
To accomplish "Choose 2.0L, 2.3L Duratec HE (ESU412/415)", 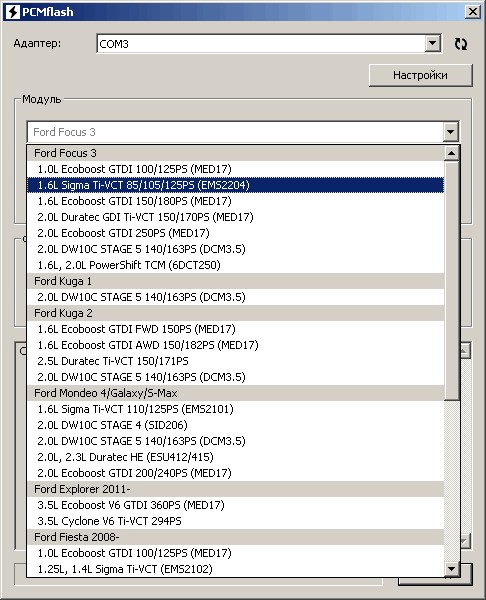I will coord(235,457).
